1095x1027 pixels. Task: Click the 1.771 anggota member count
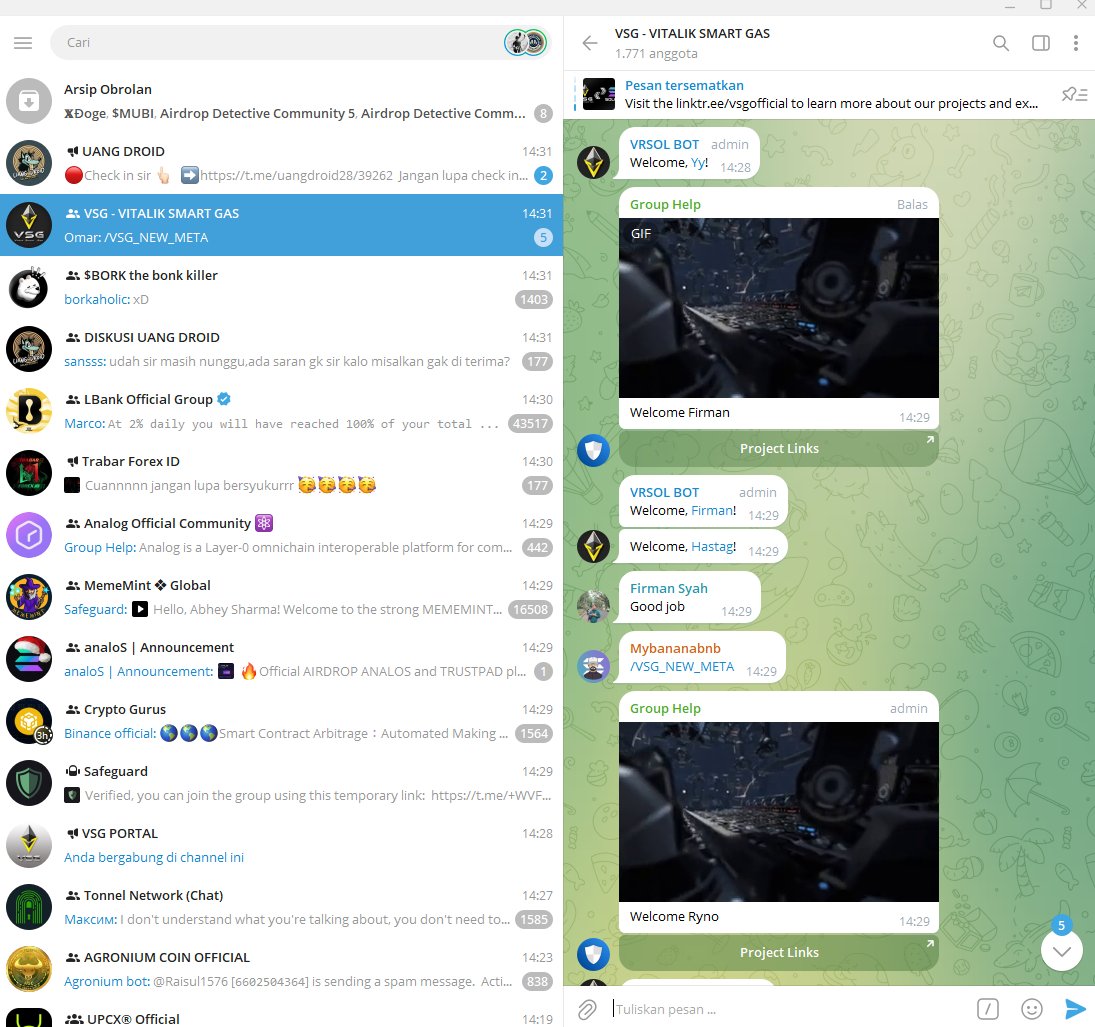[x=656, y=54]
